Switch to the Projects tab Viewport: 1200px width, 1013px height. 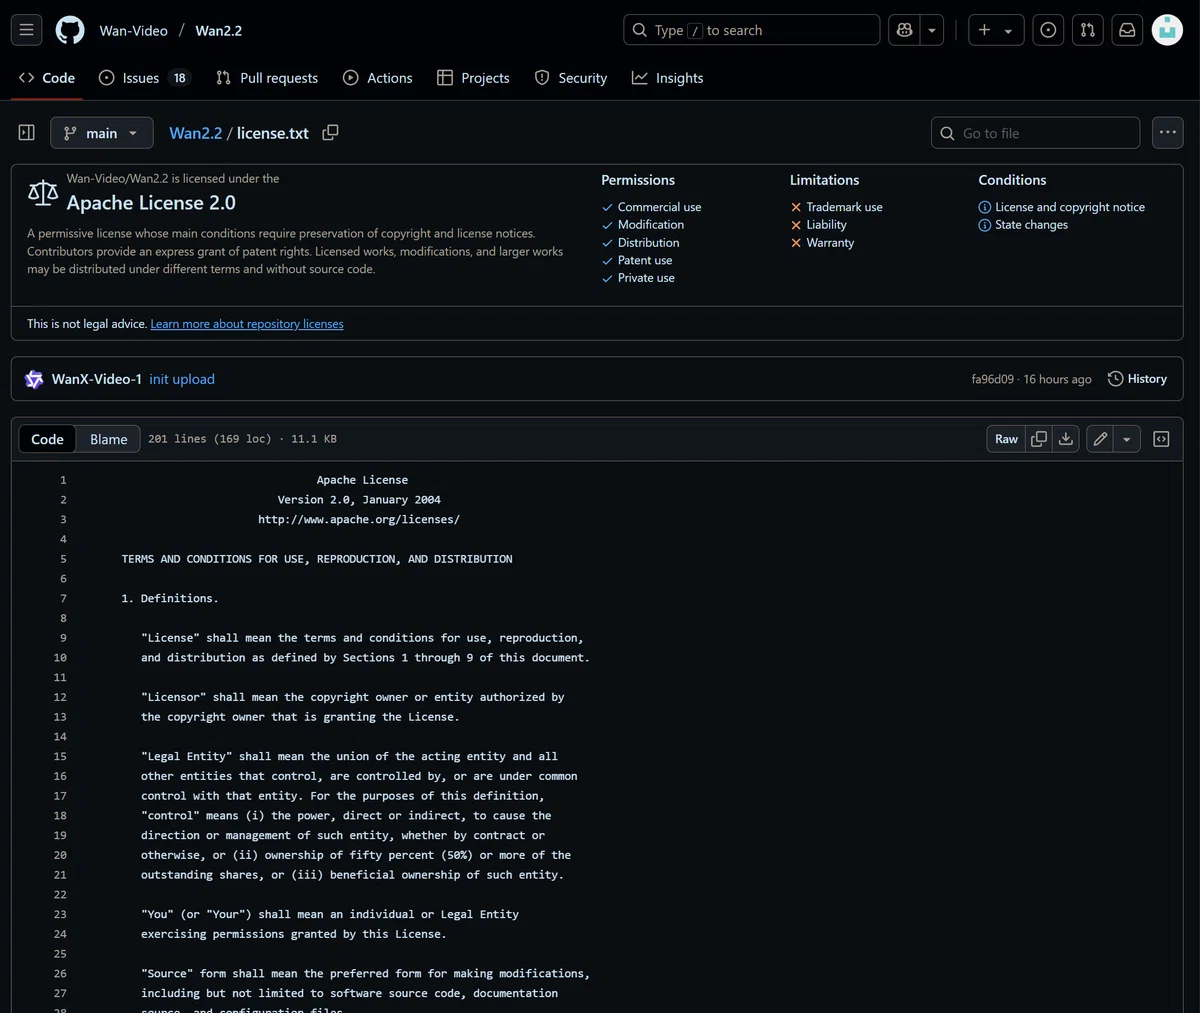click(473, 78)
